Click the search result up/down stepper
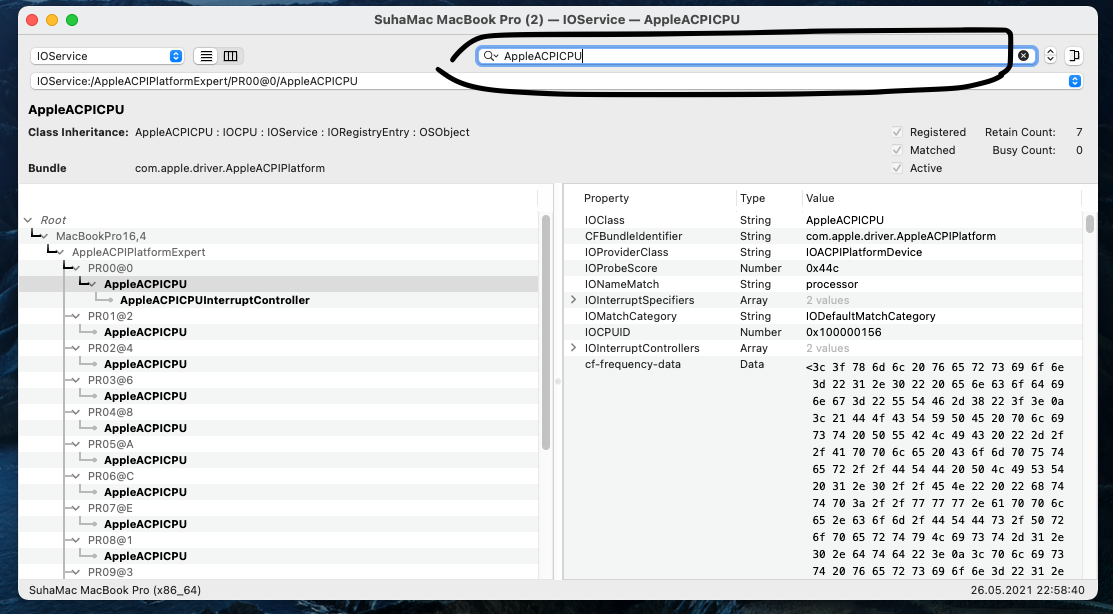This screenshot has width=1113, height=614. click(x=1050, y=56)
